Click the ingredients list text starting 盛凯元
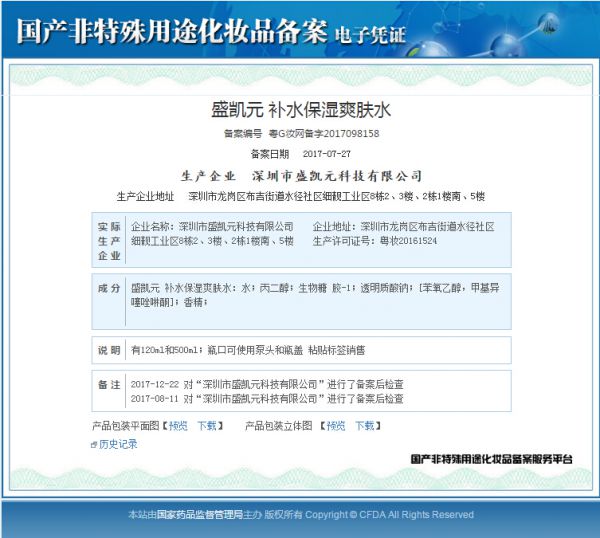Viewport: 600px width, 538px height. click(x=315, y=295)
